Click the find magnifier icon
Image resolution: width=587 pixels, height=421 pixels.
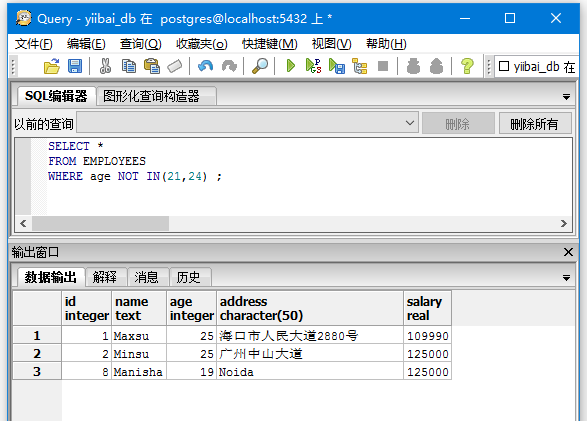pos(260,67)
